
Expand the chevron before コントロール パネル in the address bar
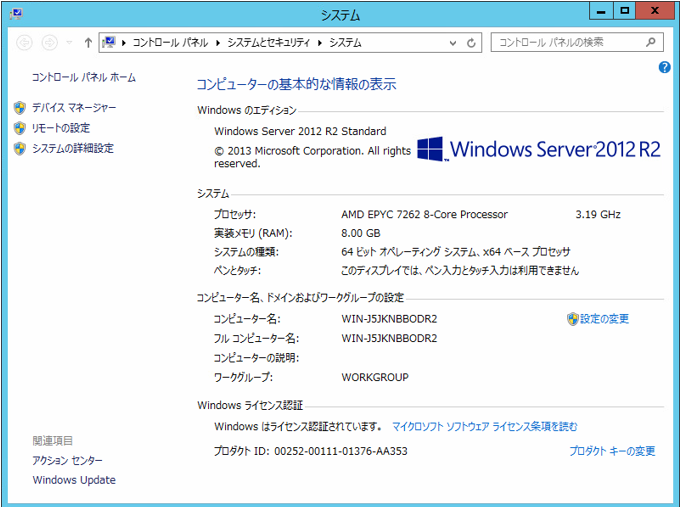pyautogui.click(x=124, y=43)
